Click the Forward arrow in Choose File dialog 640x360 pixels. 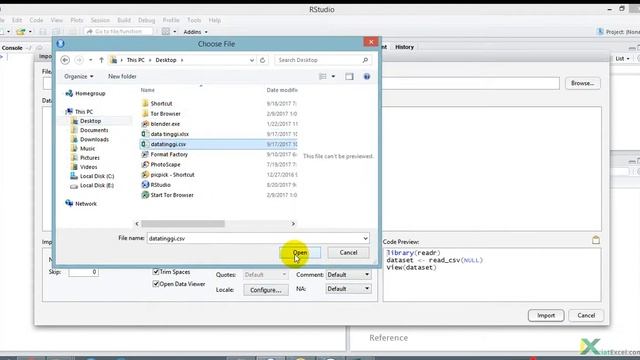(79, 60)
